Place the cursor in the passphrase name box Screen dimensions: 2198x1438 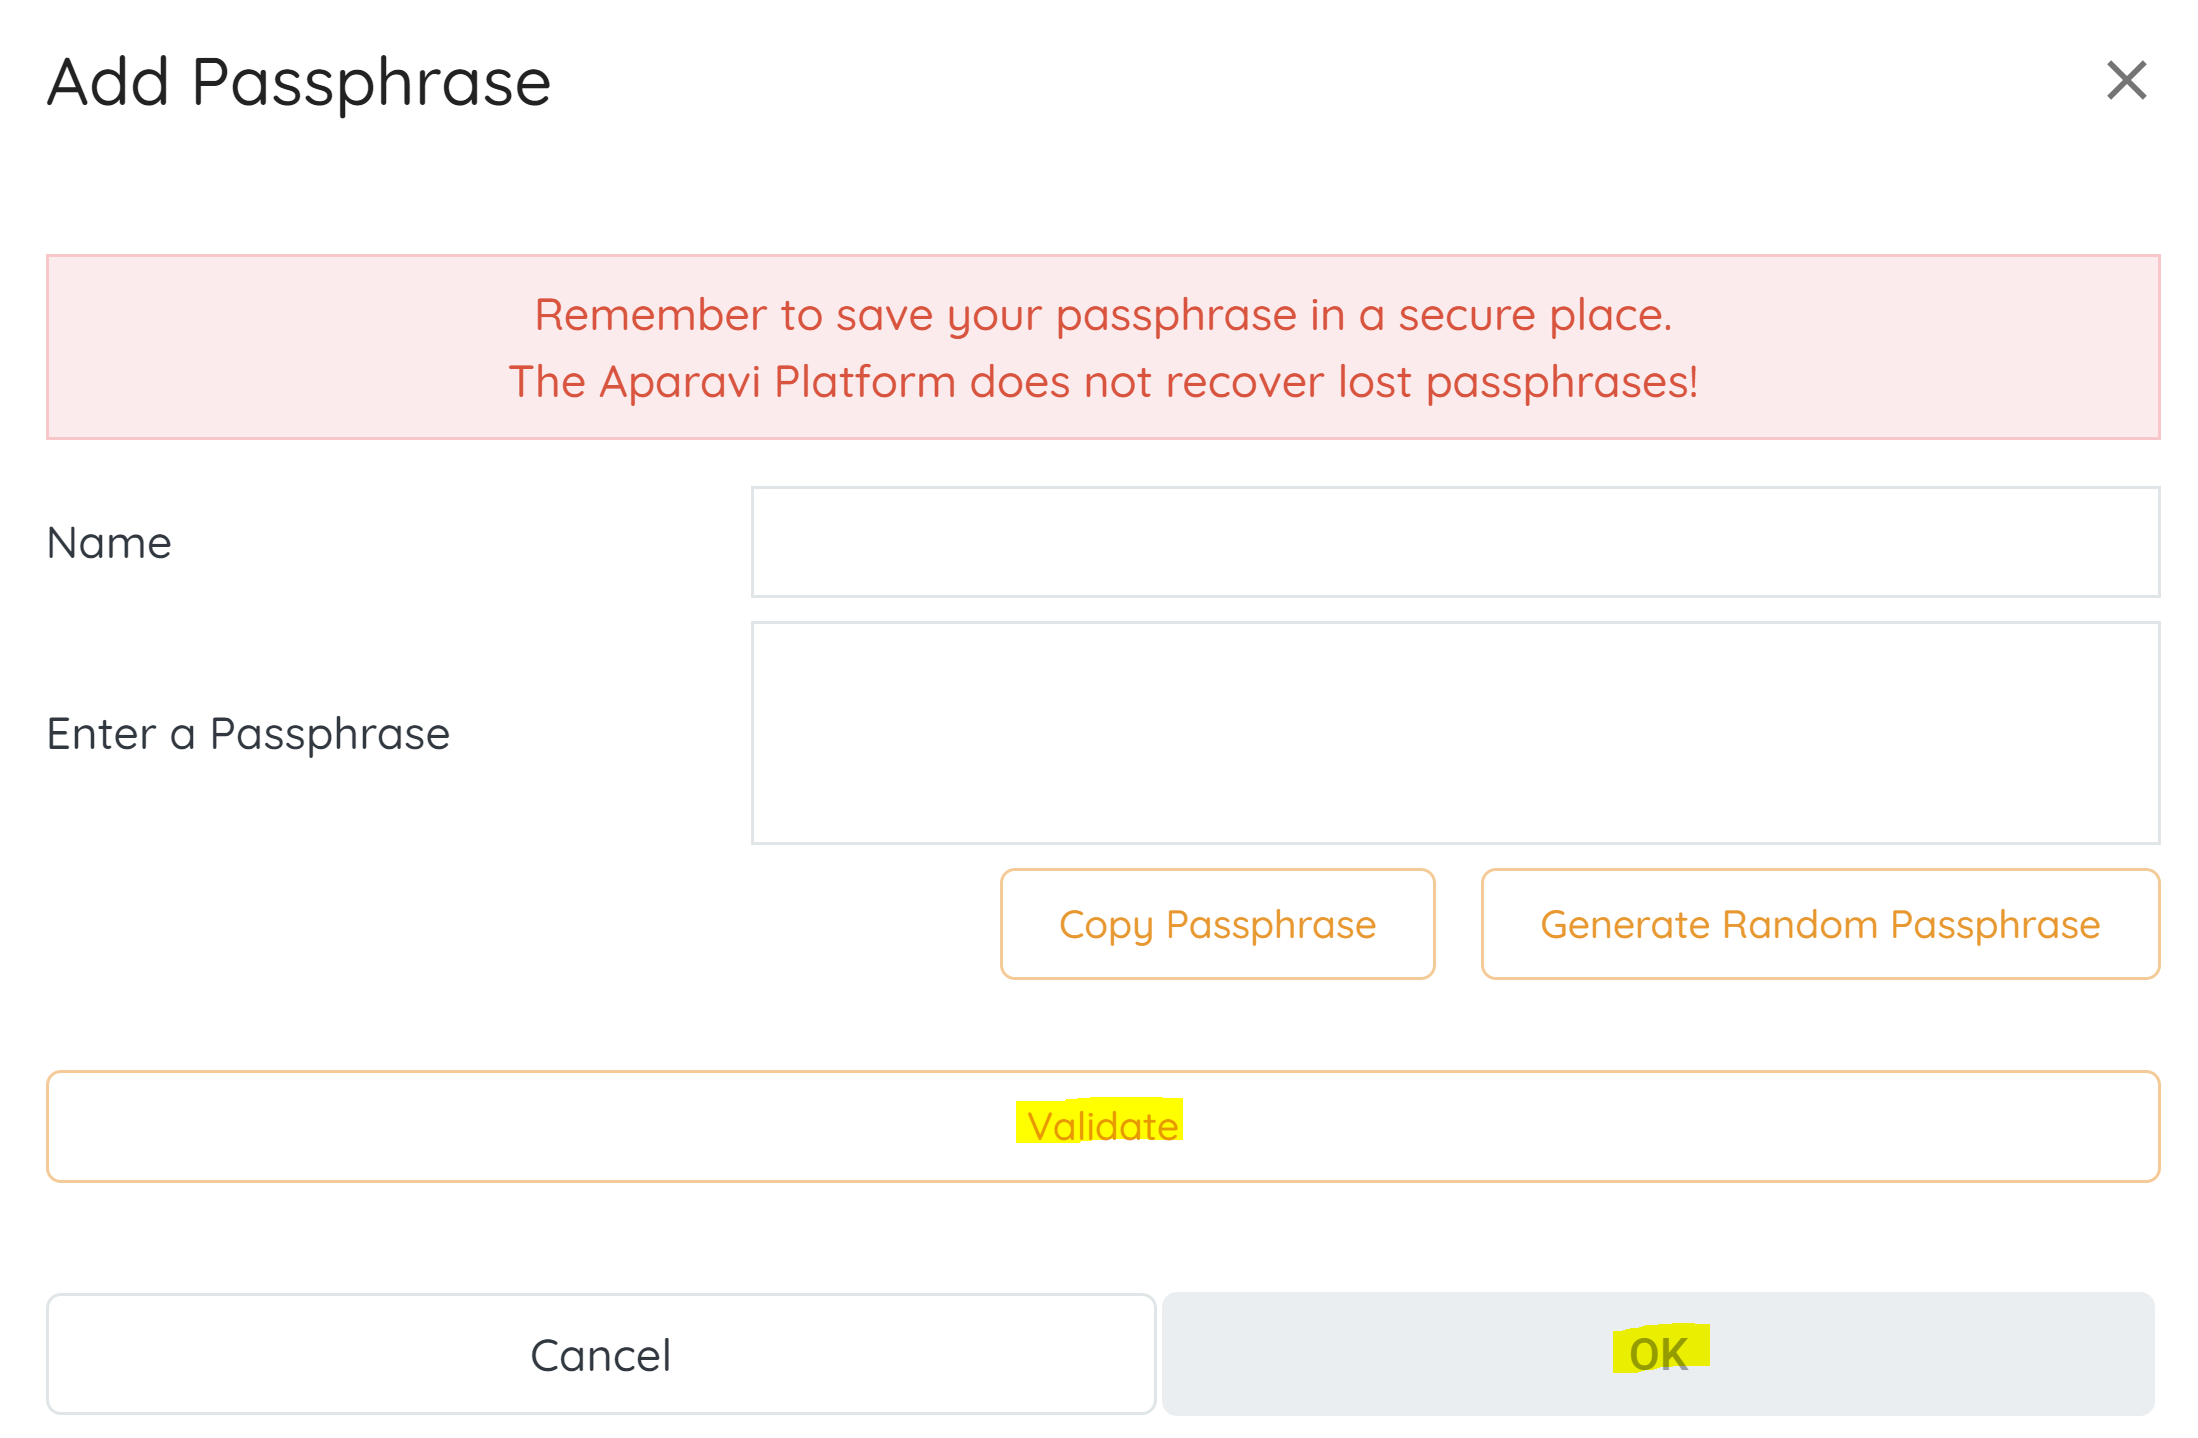[1454, 542]
